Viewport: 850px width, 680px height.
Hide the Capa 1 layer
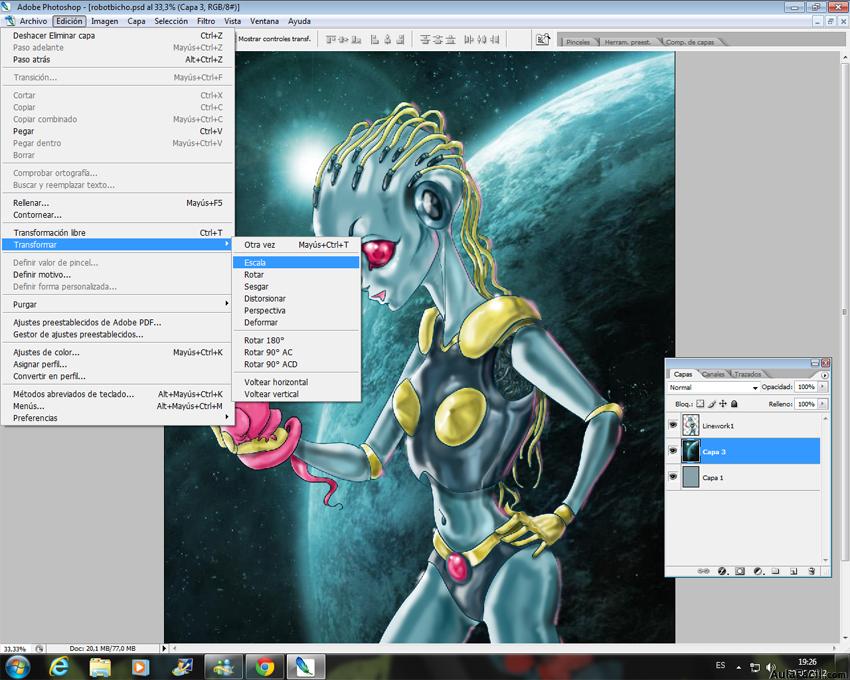point(673,477)
